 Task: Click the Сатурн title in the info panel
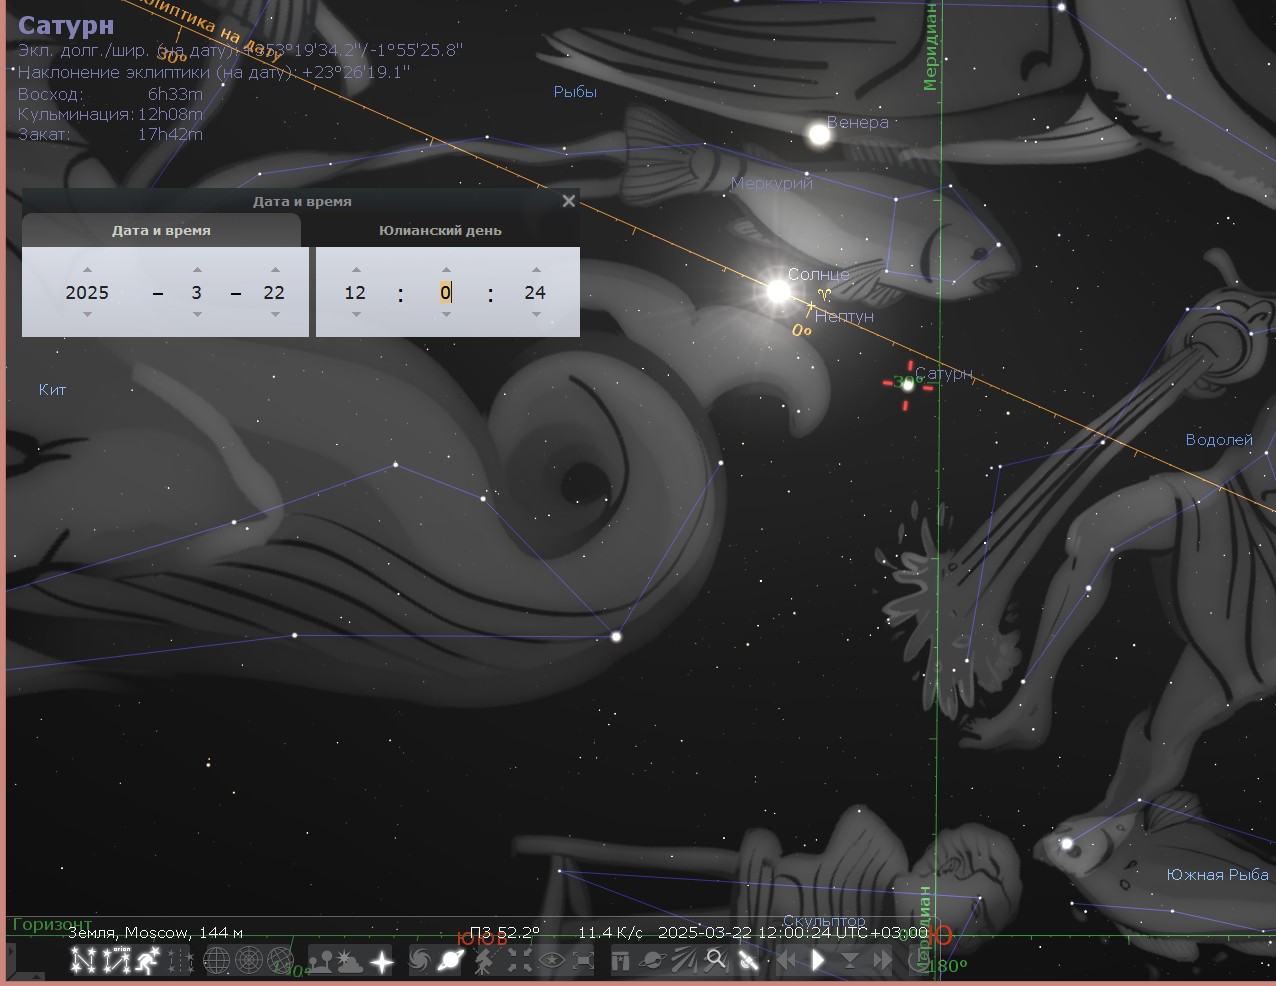pyautogui.click(x=66, y=26)
